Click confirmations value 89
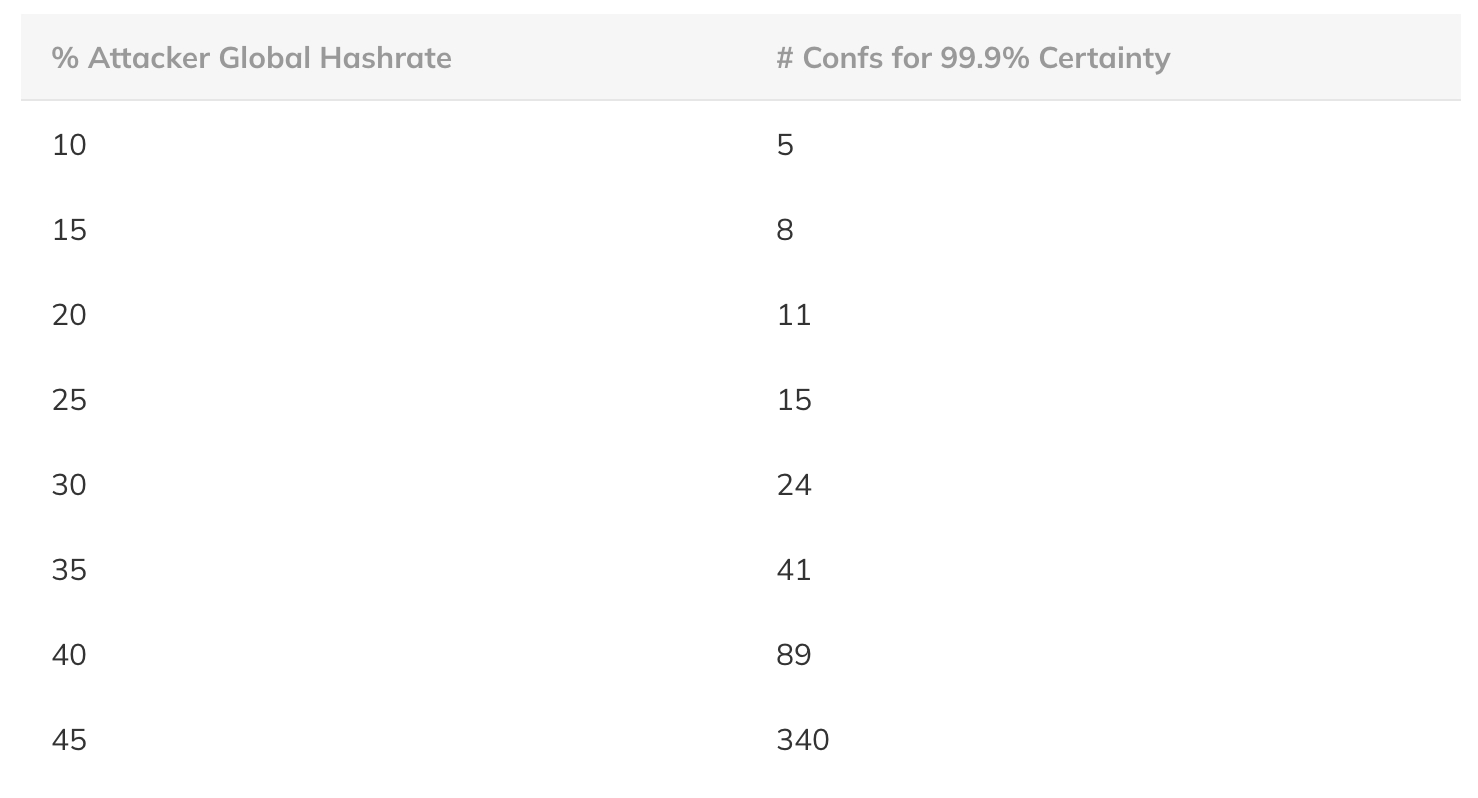 click(794, 655)
